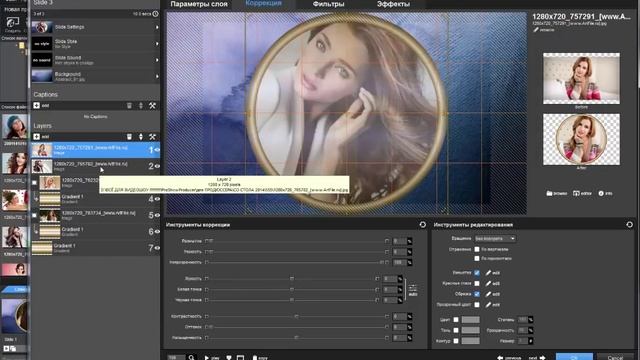This screenshot has width=640, height=360.
Task: Expand Slide Style arrow
Action: [x=157, y=44]
